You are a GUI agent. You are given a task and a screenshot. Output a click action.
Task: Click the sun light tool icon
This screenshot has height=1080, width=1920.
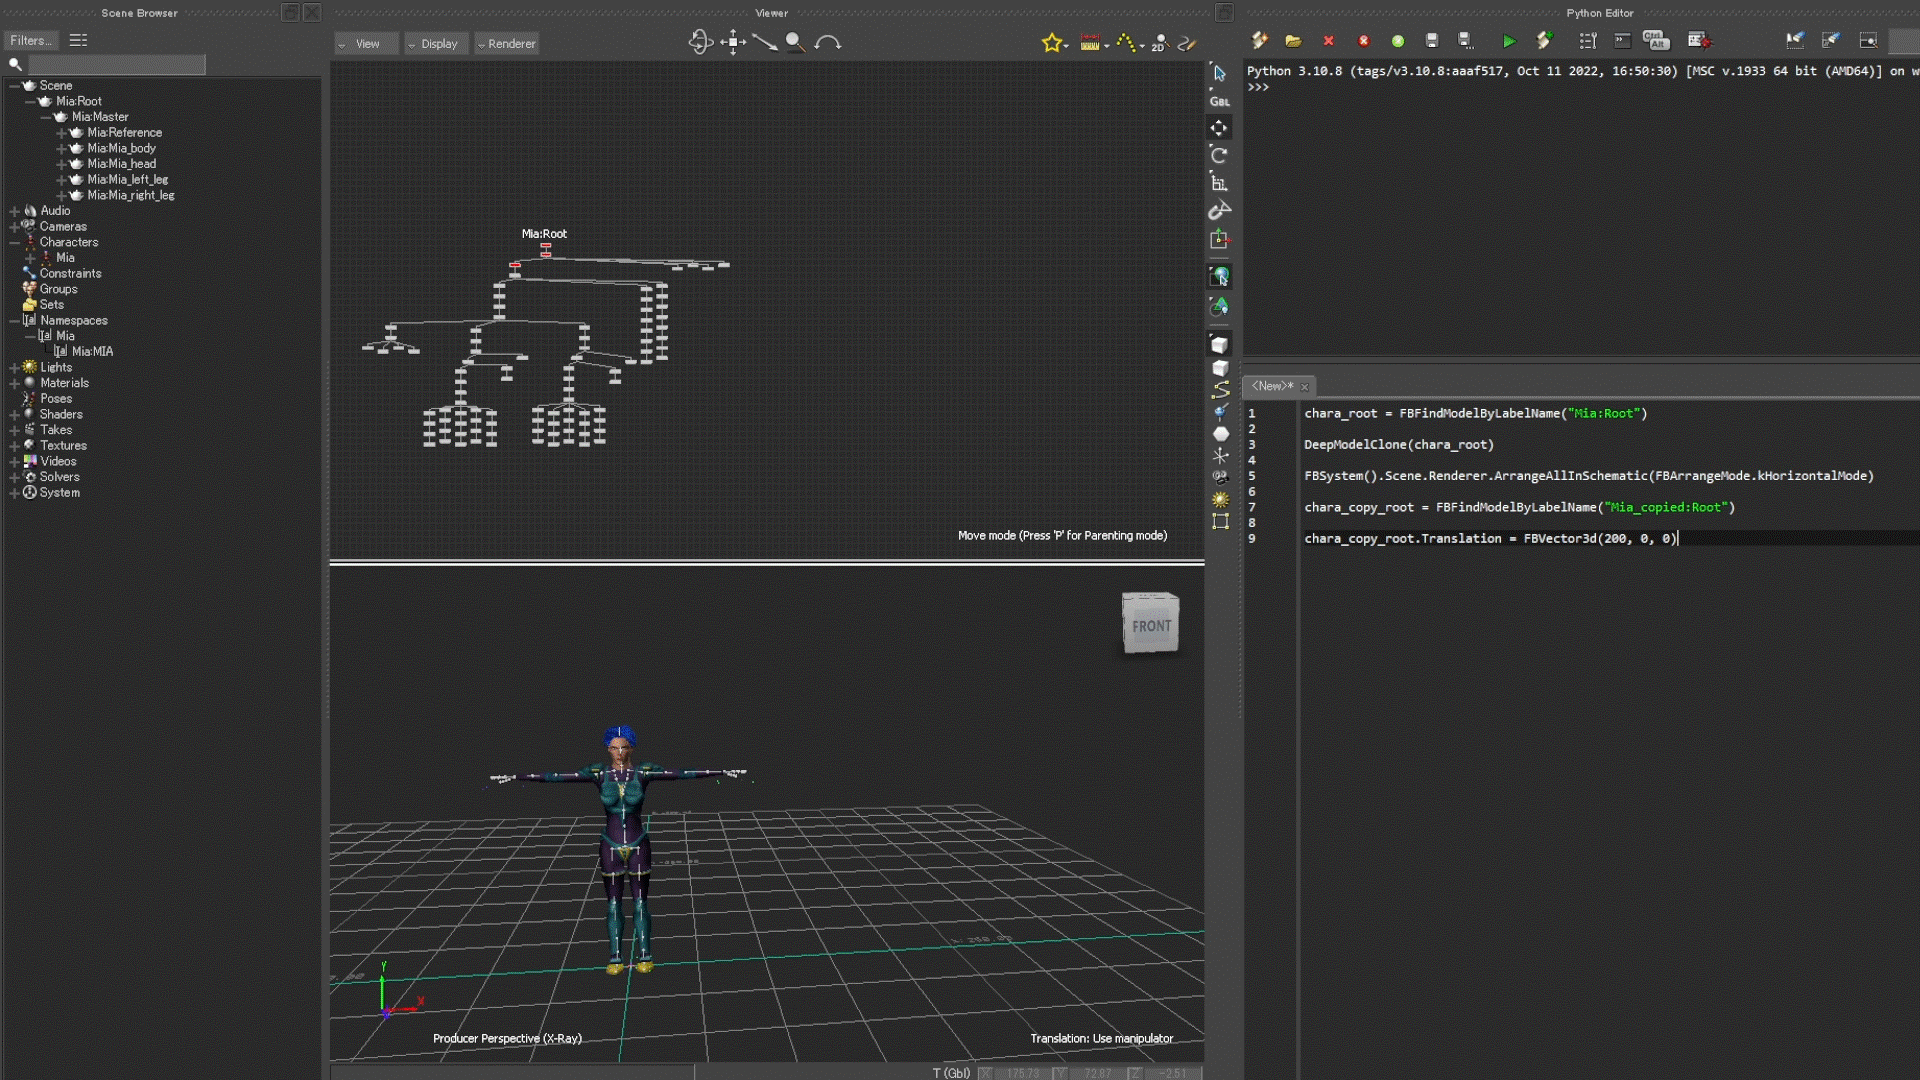coord(1220,499)
